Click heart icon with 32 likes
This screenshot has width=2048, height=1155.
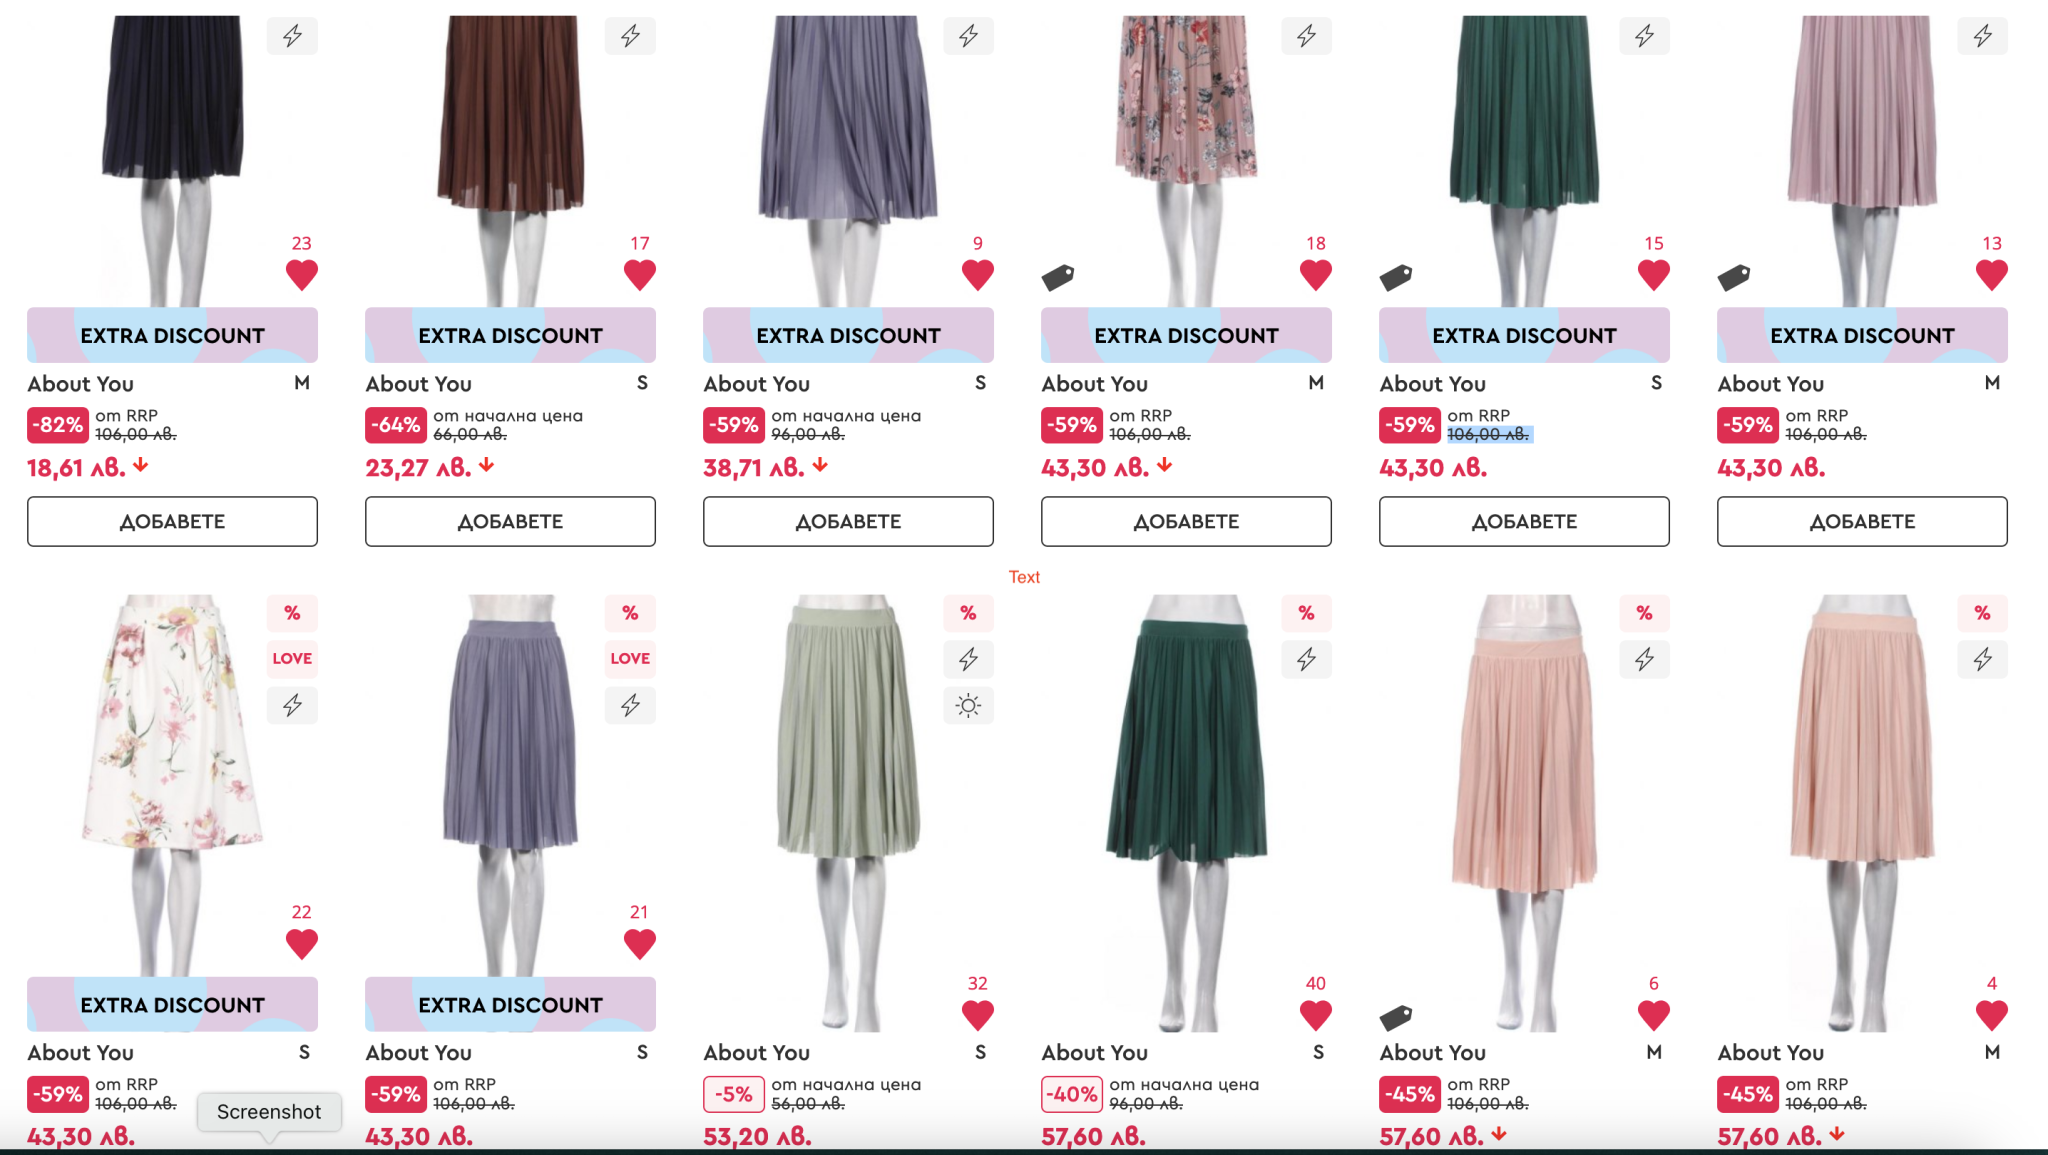(977, 1015)
